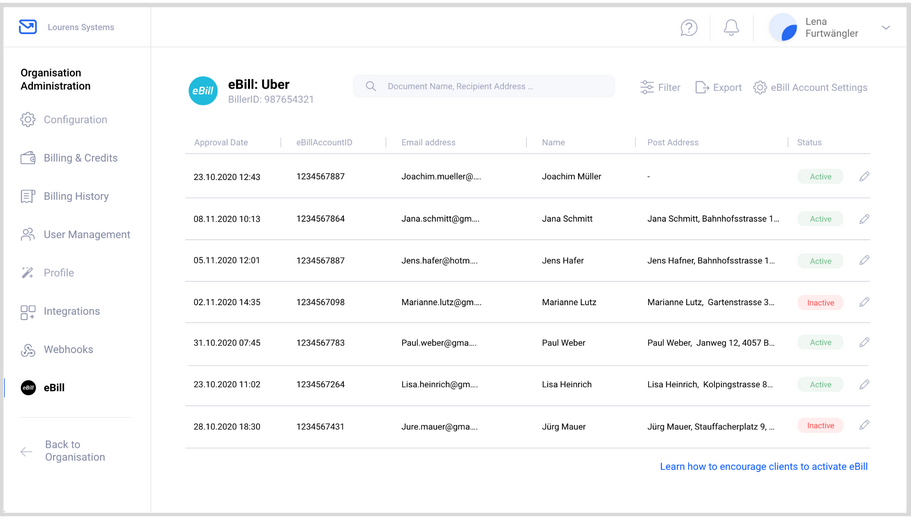Edit Paul Weber row pencil icon
The image size is (912, 517).
point(864,342)
